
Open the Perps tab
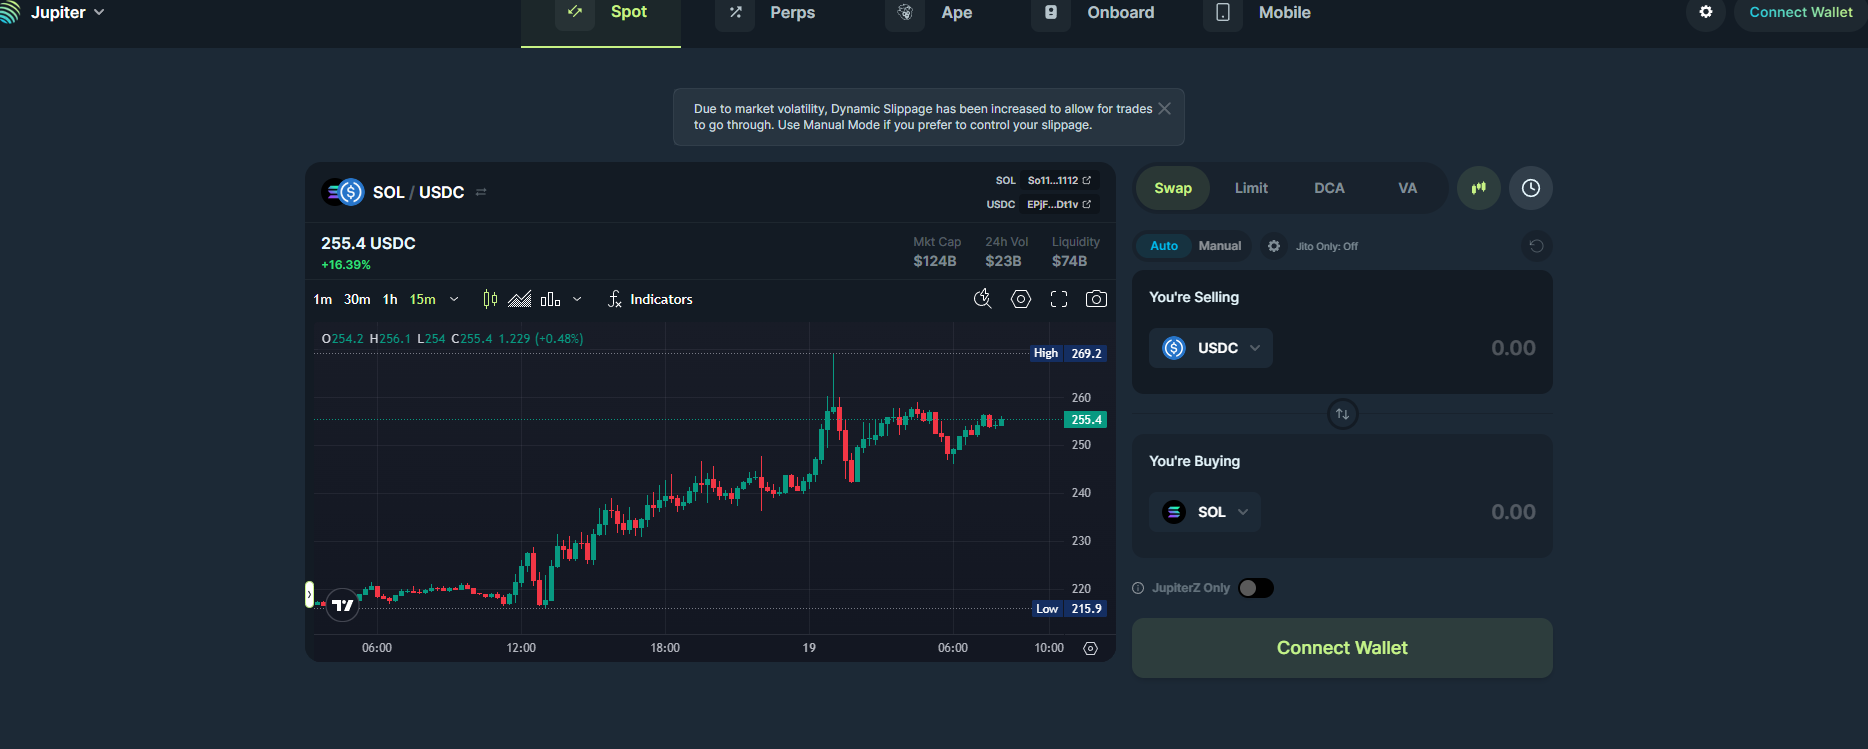point(766,13)
